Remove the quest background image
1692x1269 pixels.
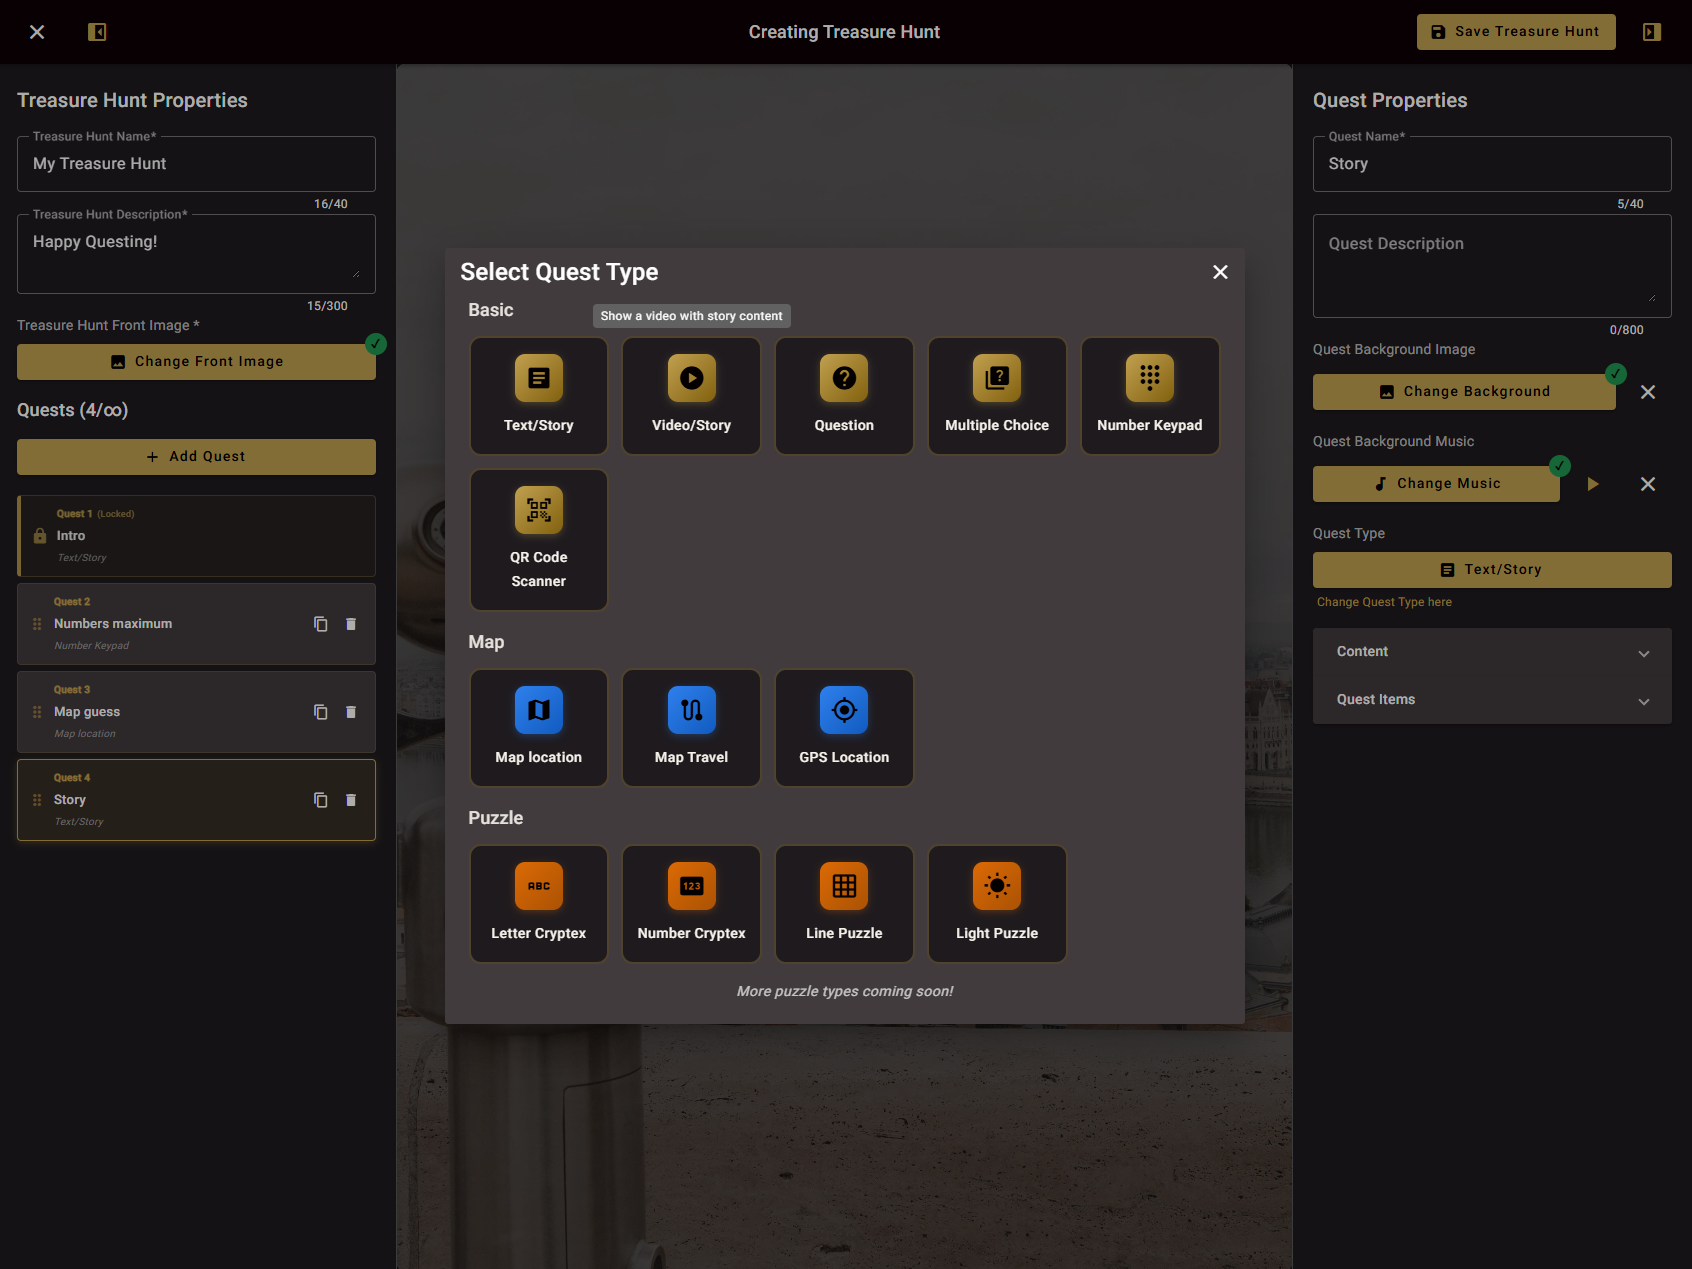1648,392
